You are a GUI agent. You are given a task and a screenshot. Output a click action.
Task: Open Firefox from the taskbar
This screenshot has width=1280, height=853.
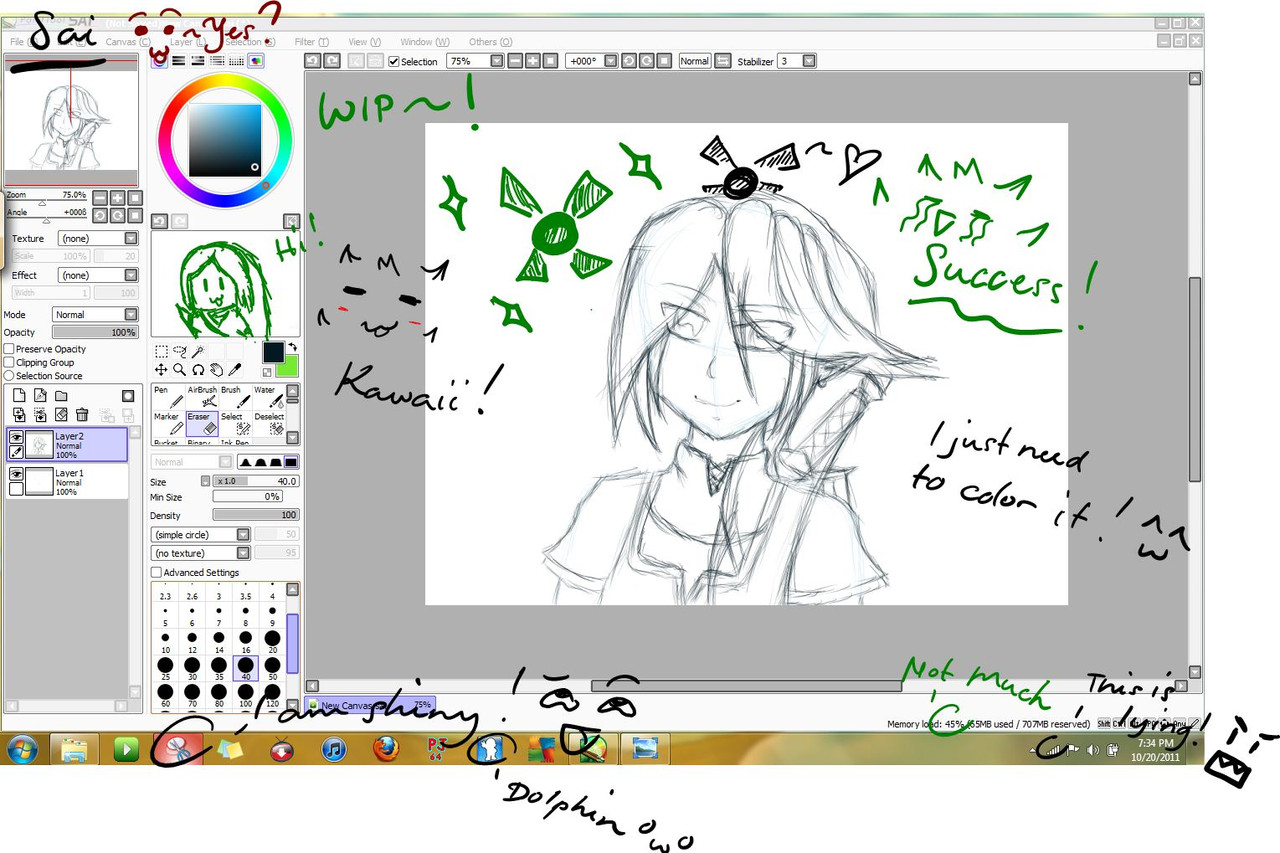click(387, 748)
